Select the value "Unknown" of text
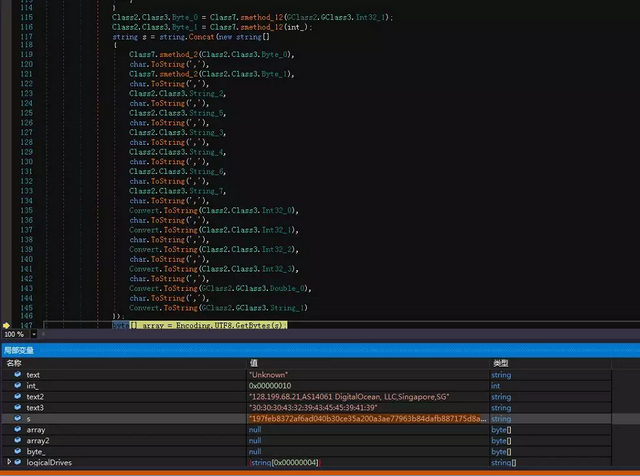This screenshot has width=640, height=476. click(x=268, y=375)
